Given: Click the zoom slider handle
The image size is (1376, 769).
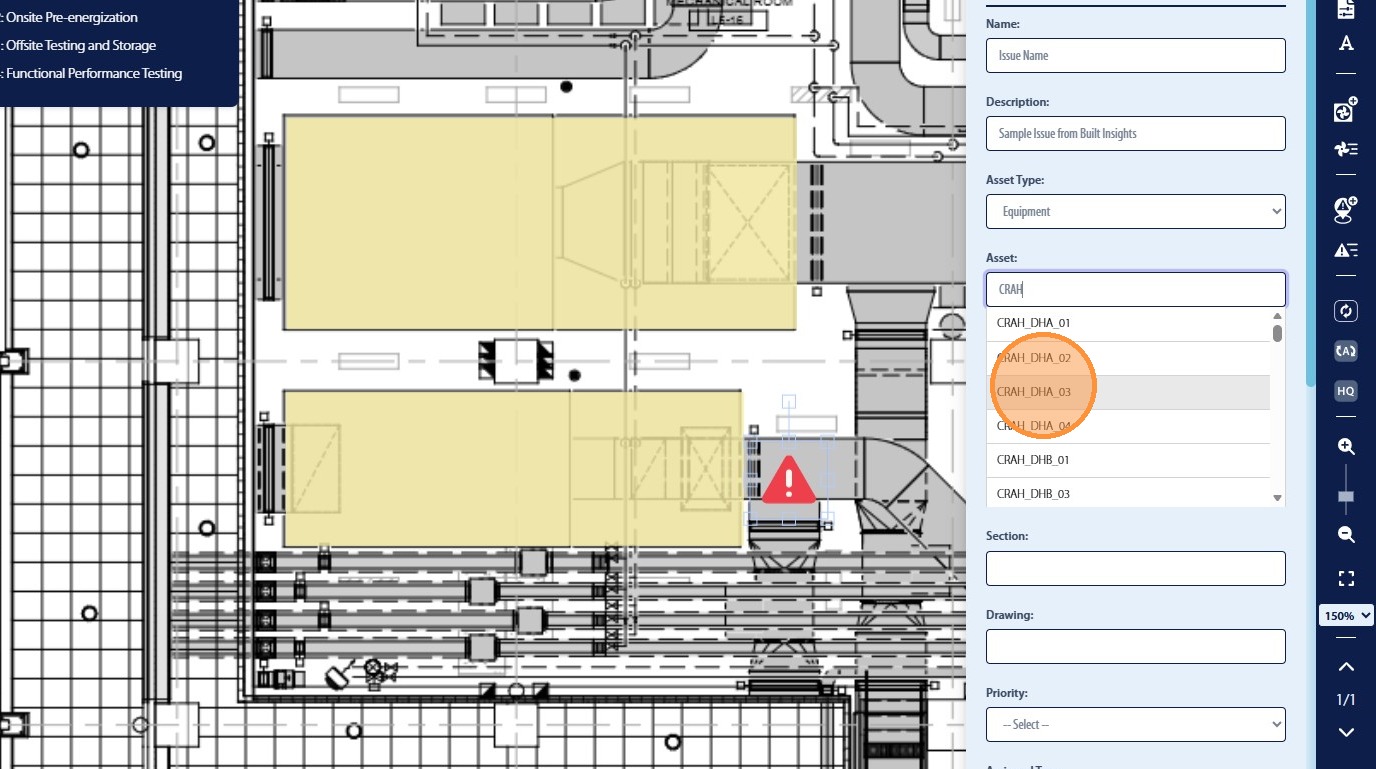Looking at the screenshot, I should [x=1346, y=497].
